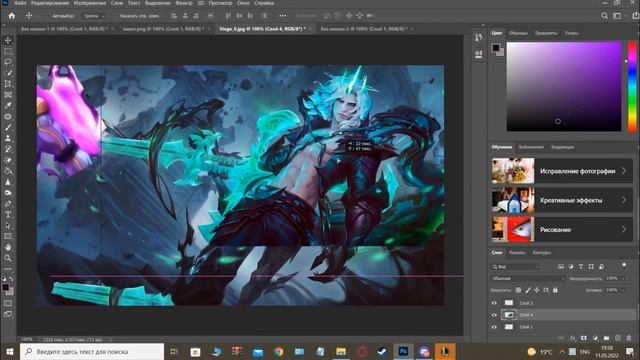Select the Eraser tool
Viewport: 640px width, 360px height.
[x=8, y=160]
